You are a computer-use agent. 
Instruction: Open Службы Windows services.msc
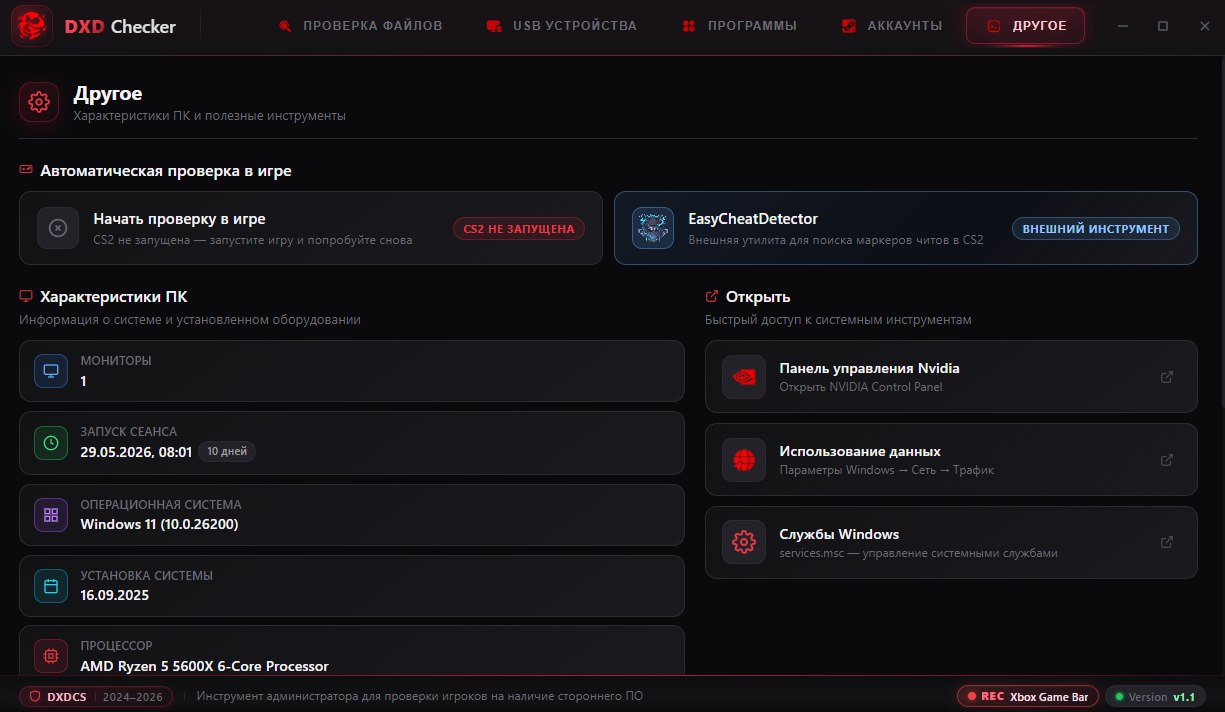point(951,542)
